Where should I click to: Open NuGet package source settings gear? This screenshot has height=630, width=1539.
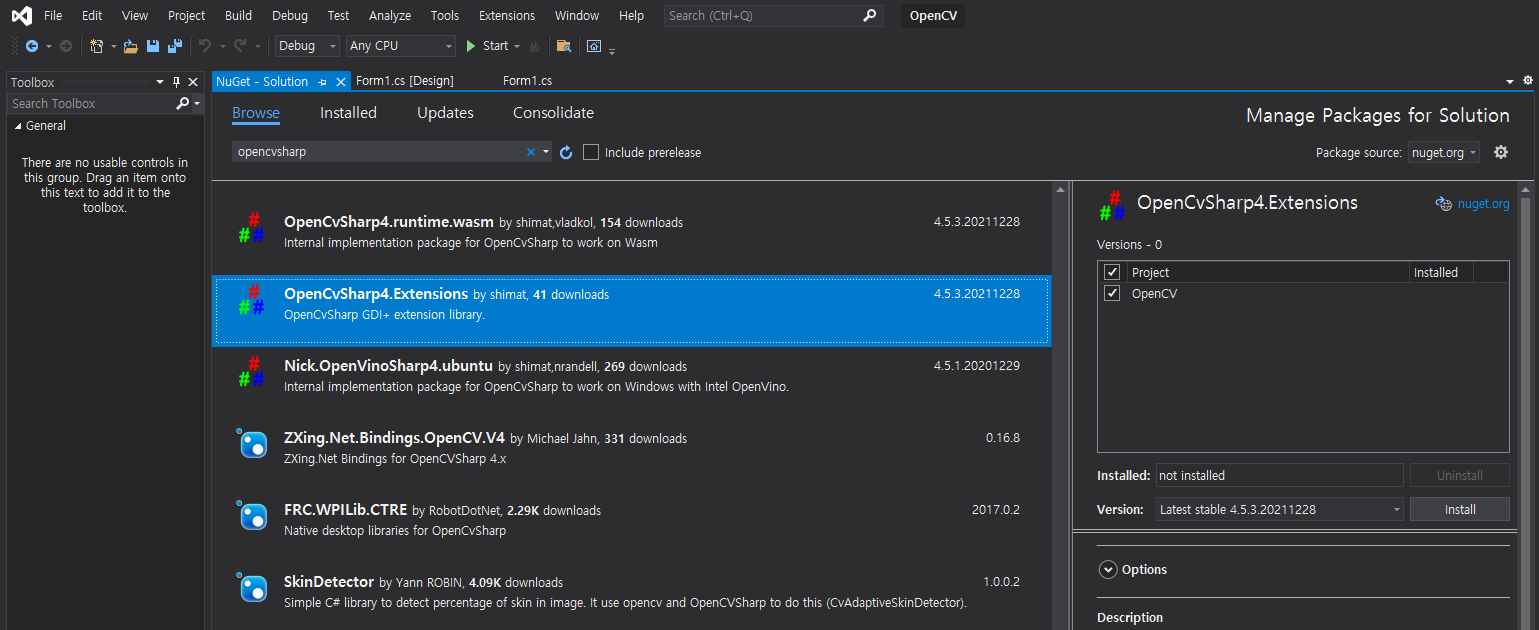(x=1500, y=152)
